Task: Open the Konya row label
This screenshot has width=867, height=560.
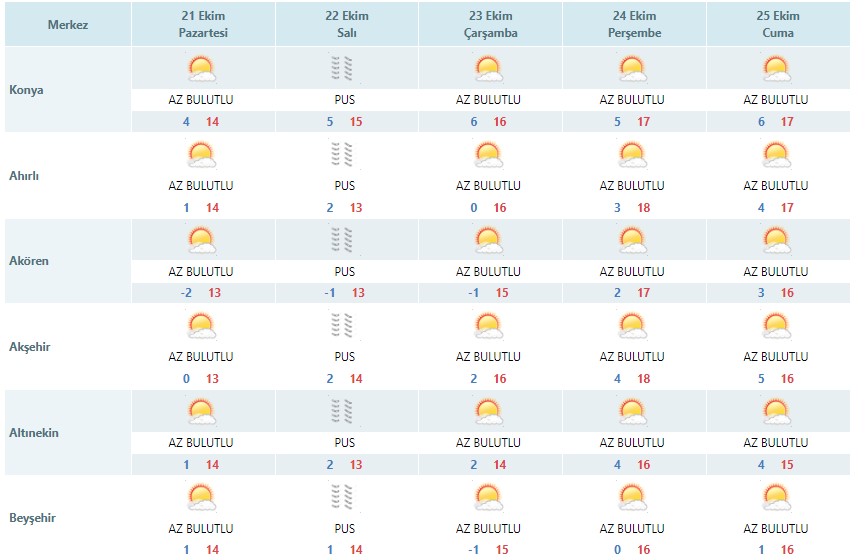Action: 26,90
